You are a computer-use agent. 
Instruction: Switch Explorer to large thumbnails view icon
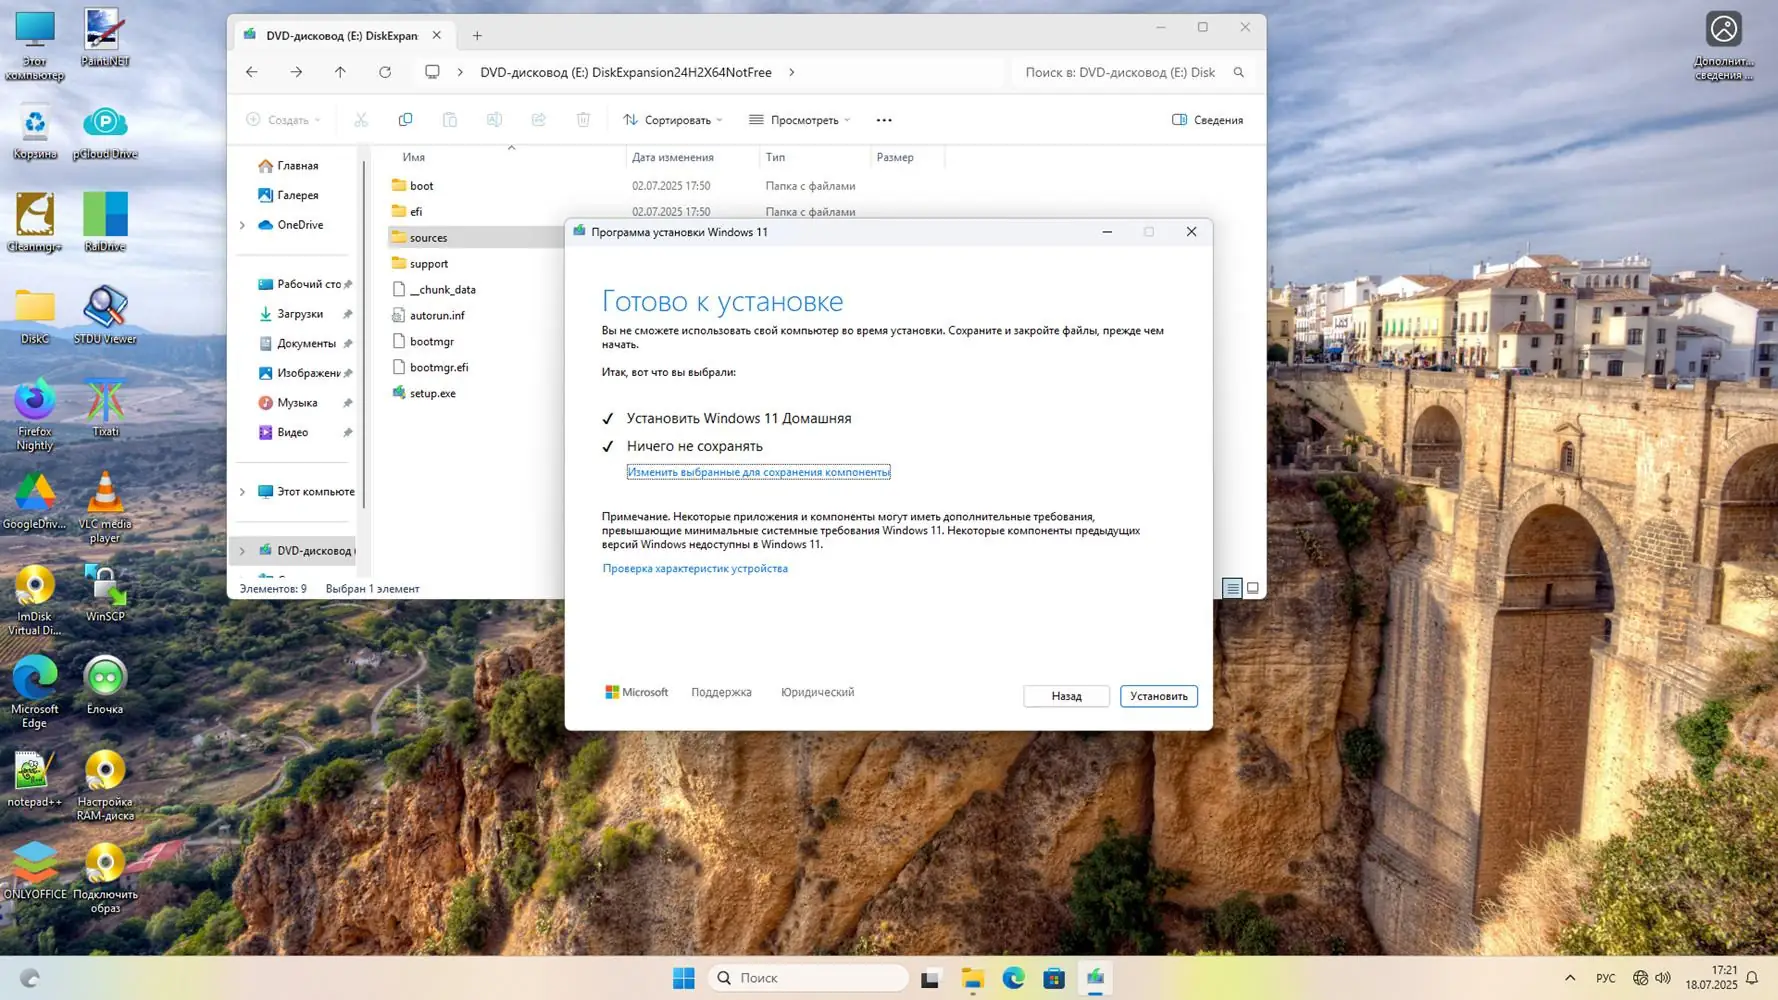[1252, 588]
